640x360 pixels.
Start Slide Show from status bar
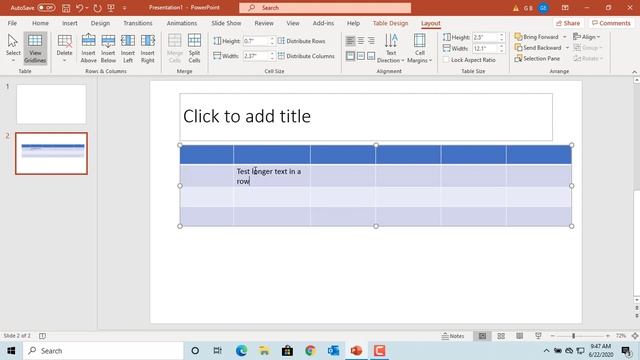point(538,336)
